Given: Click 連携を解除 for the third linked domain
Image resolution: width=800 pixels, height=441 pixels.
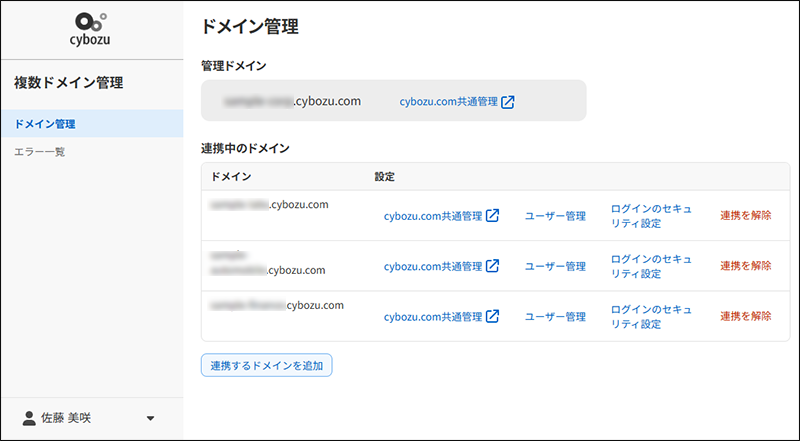Looking at the screenshot, I should 745,316.
